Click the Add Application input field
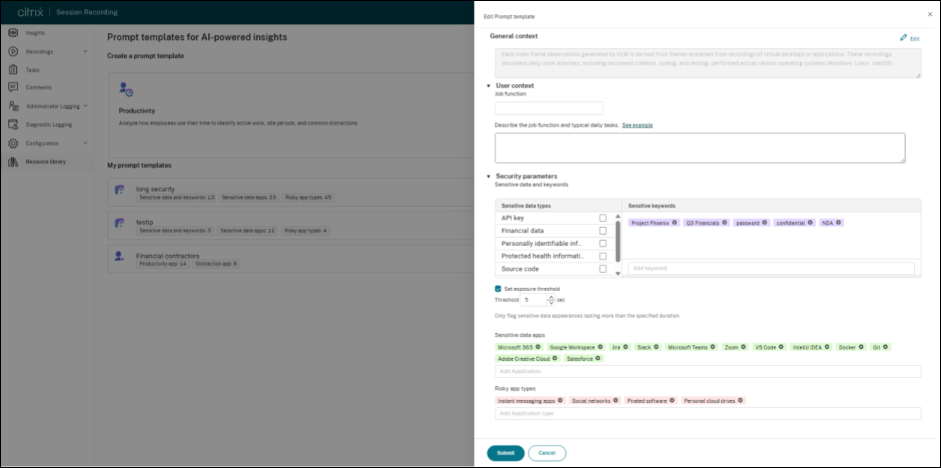The image size is (941, 468). click(x=708, y=371)
